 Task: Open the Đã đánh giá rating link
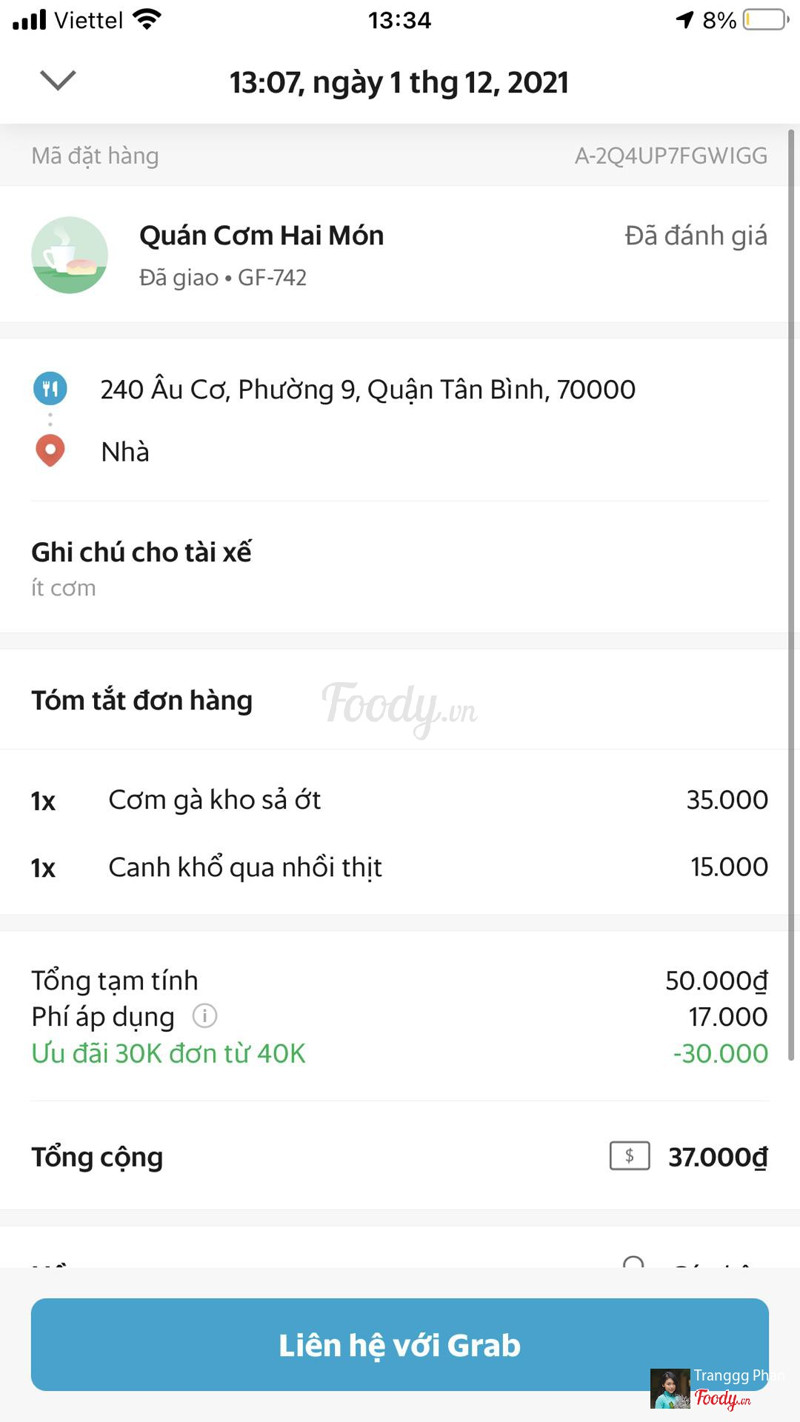click(x=696, y=235)
